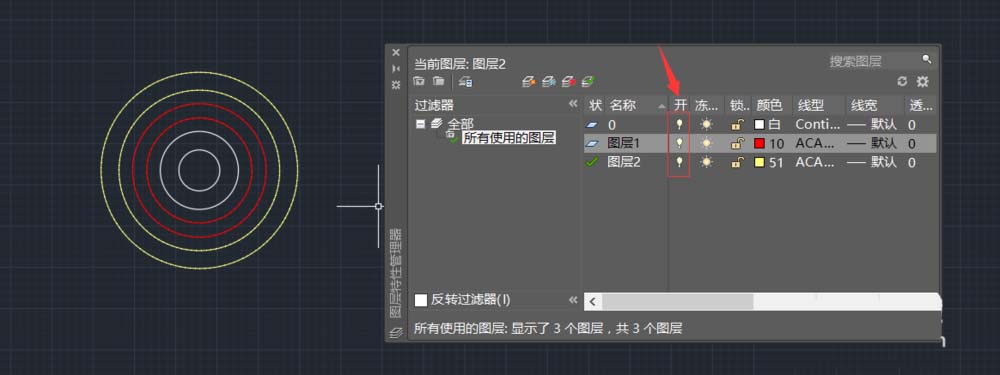Image resolution: width=1000 pixels, height=375 pixels.
Task: Click the Delete Layer icon
Action: coord(568,82)
